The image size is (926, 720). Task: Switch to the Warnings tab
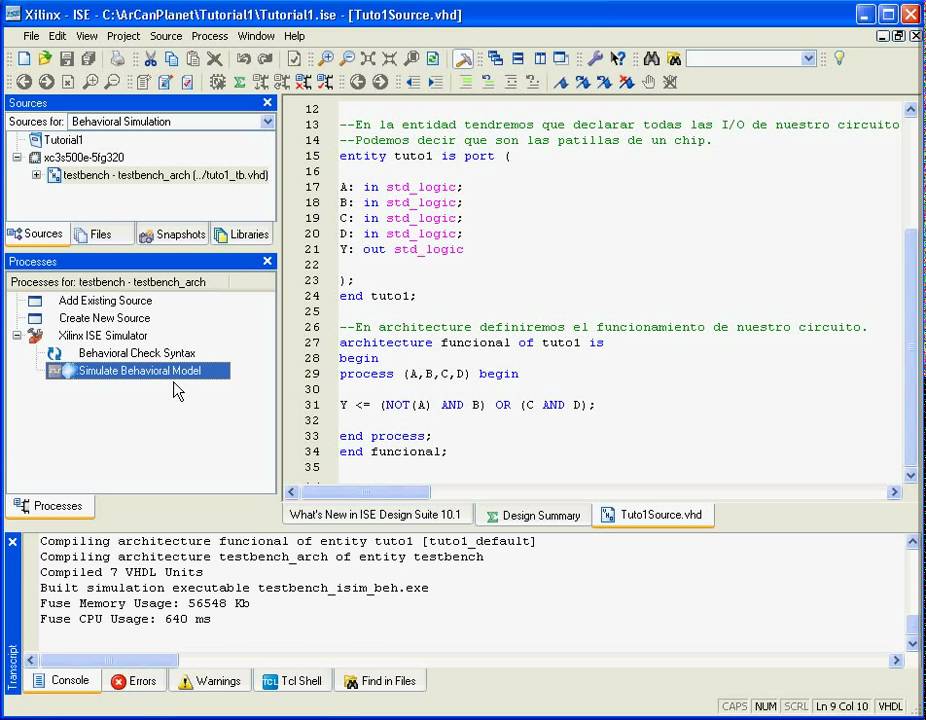coord(210,681)
